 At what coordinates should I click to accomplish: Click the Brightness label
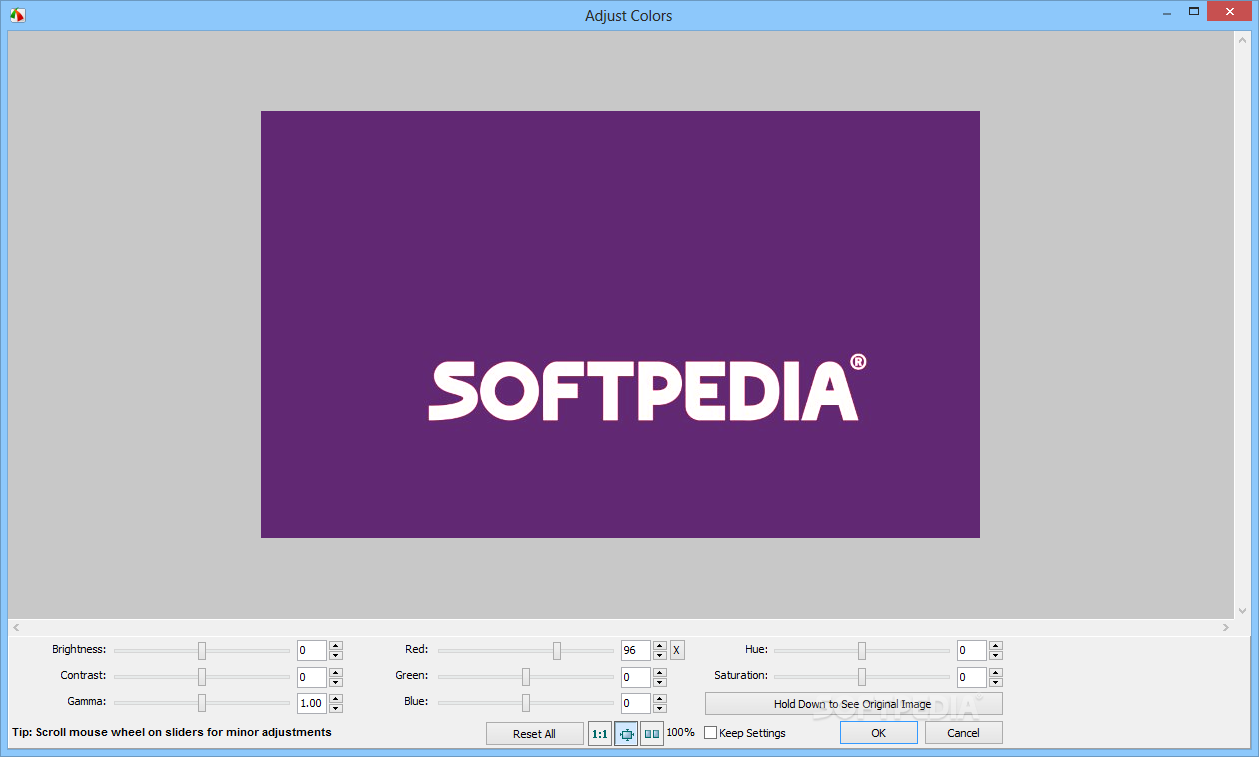79,650
